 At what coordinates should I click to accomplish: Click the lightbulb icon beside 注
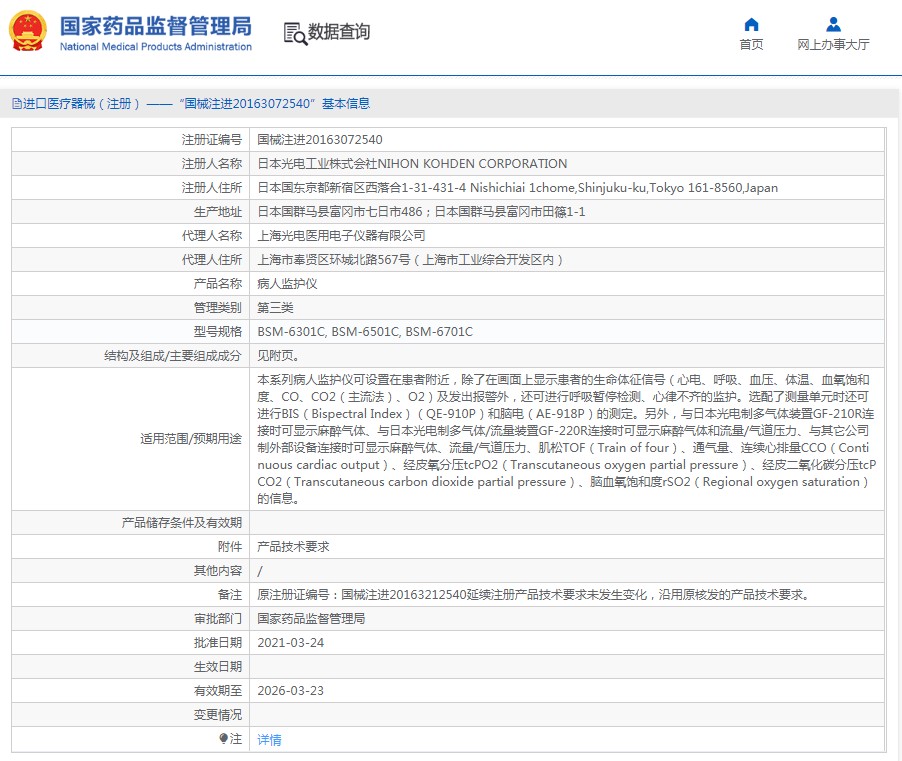pyautogui.click(x=223, y=739)
